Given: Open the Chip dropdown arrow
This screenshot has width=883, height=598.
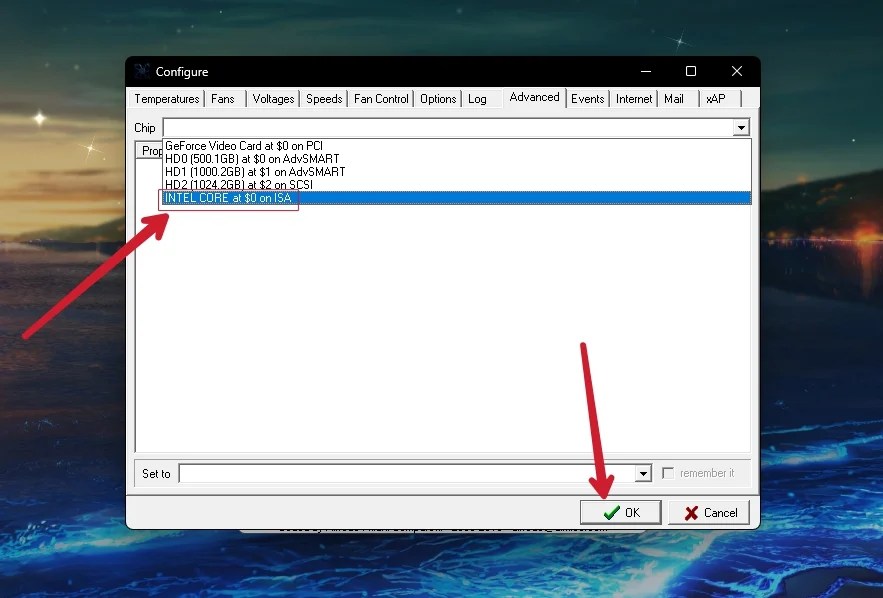Looking at the screenshot, I should tap(741, 127).
